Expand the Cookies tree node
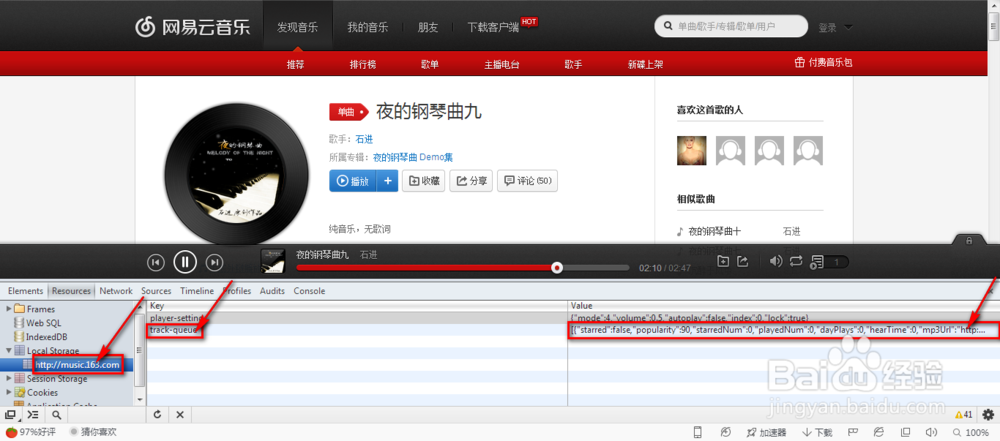The image size is (1000, 441). coord(8,392)
